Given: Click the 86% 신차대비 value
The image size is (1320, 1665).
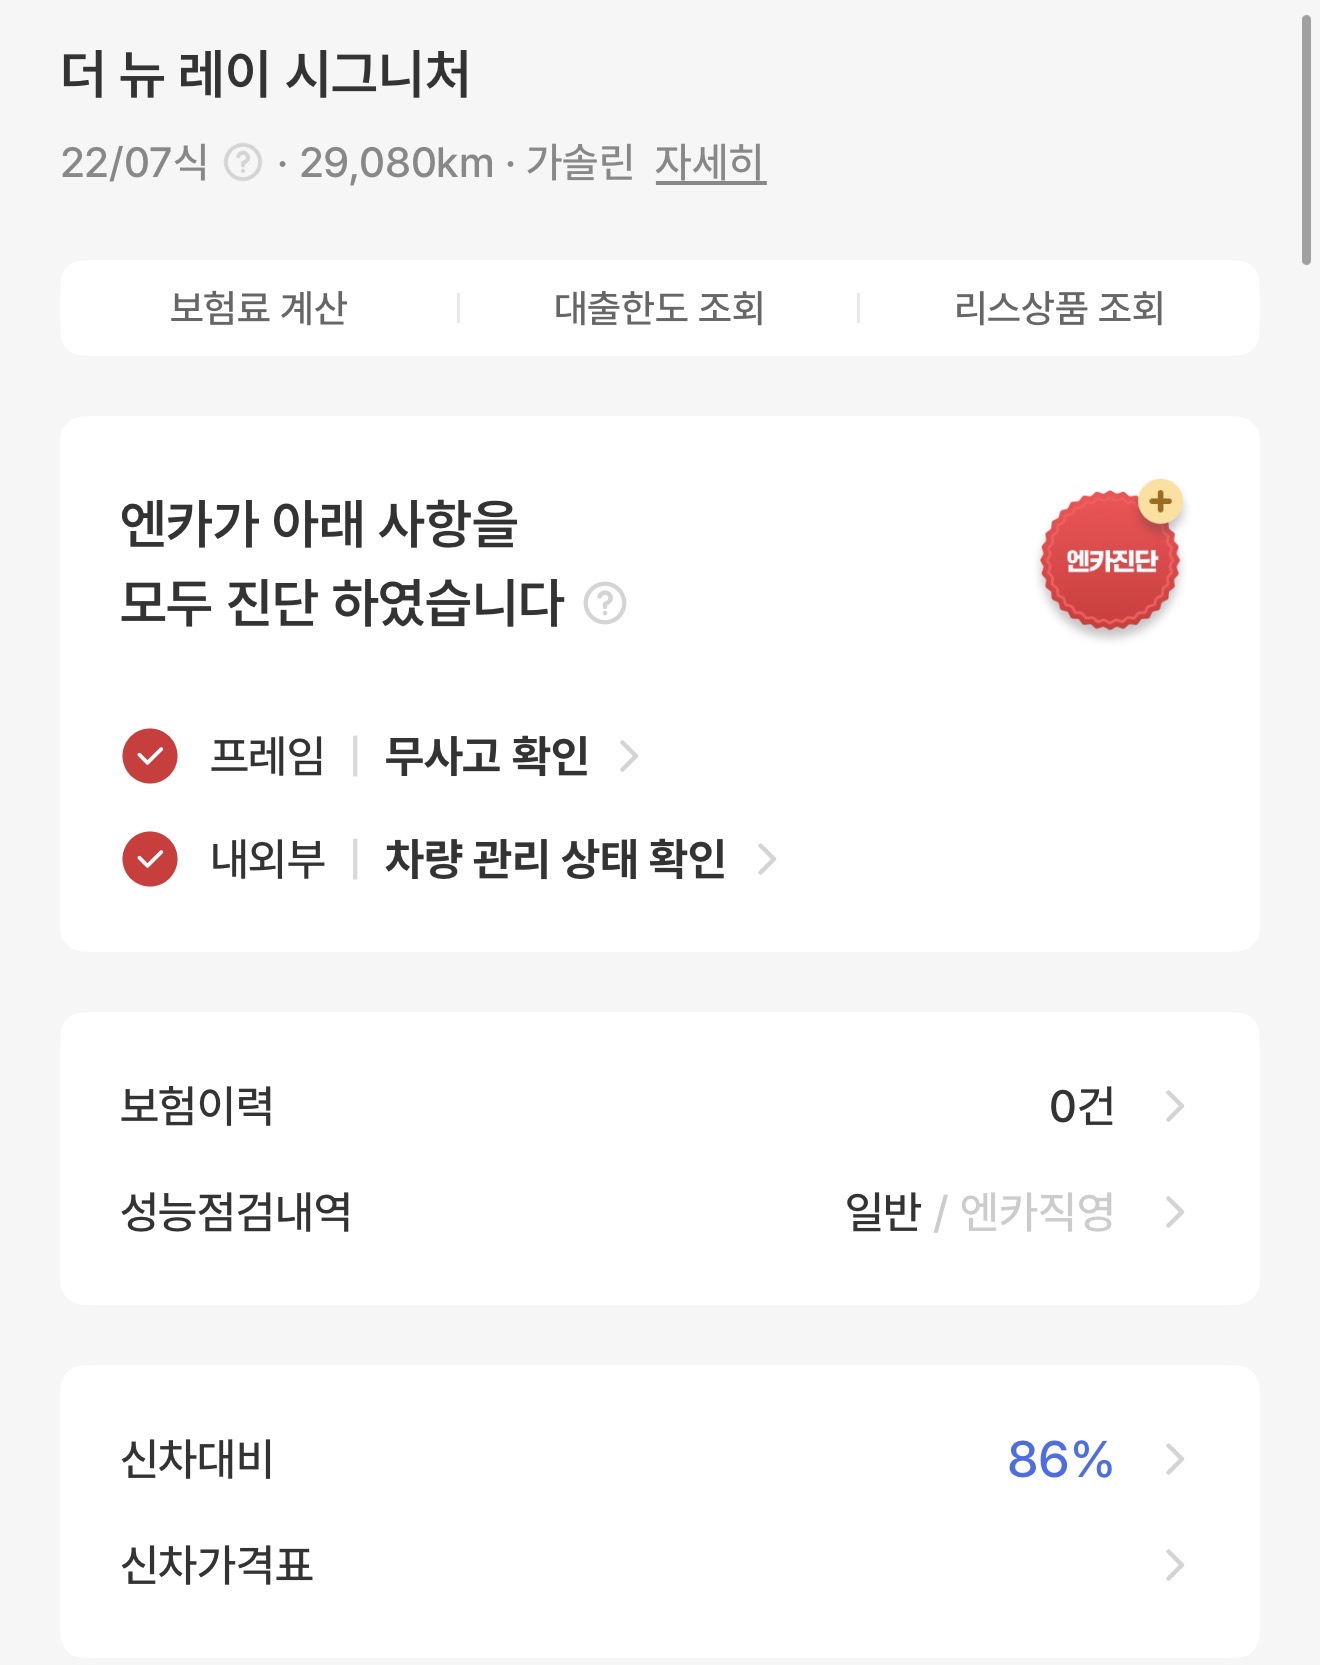Looking at the screenshot, I should [x=1060, y=1459].
